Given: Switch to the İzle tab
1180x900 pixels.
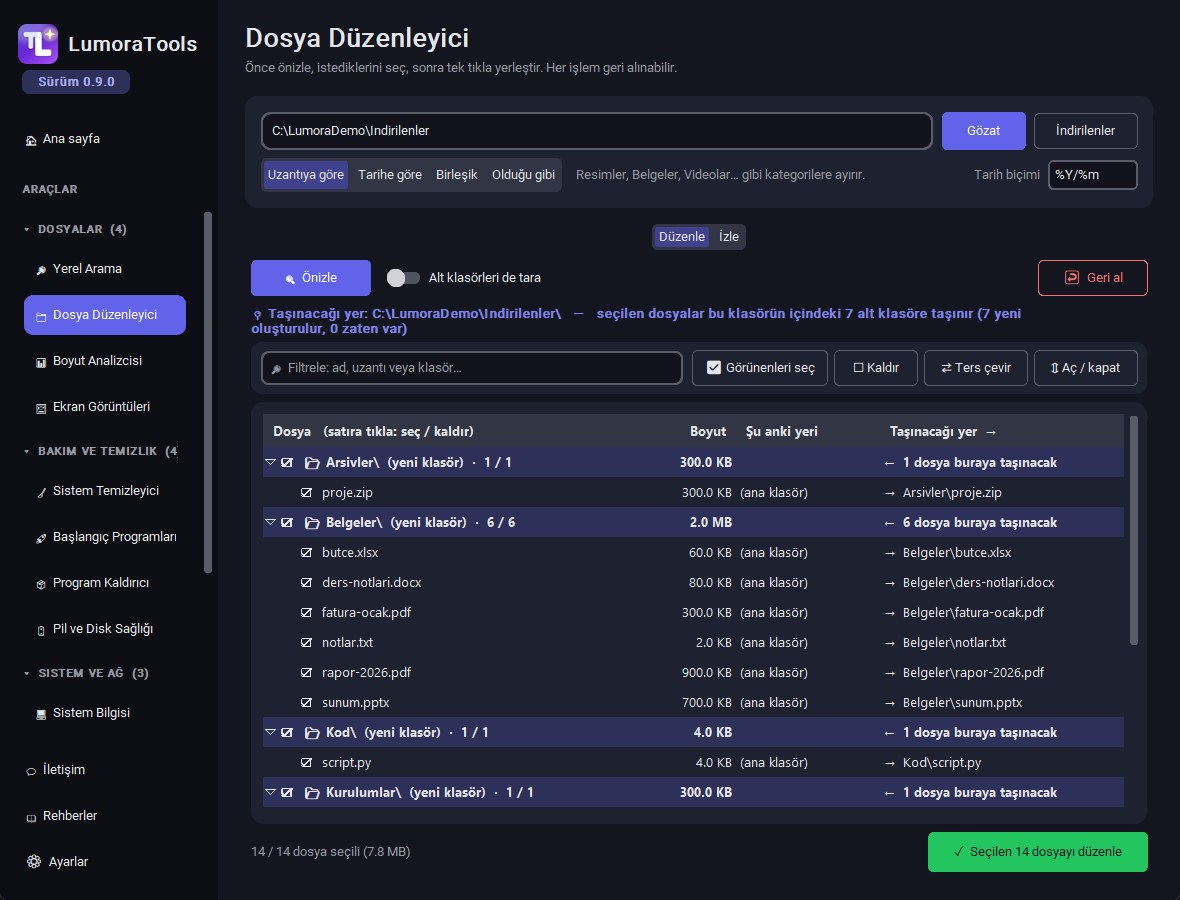Looking at the screenshot, I should click(728, 236).
